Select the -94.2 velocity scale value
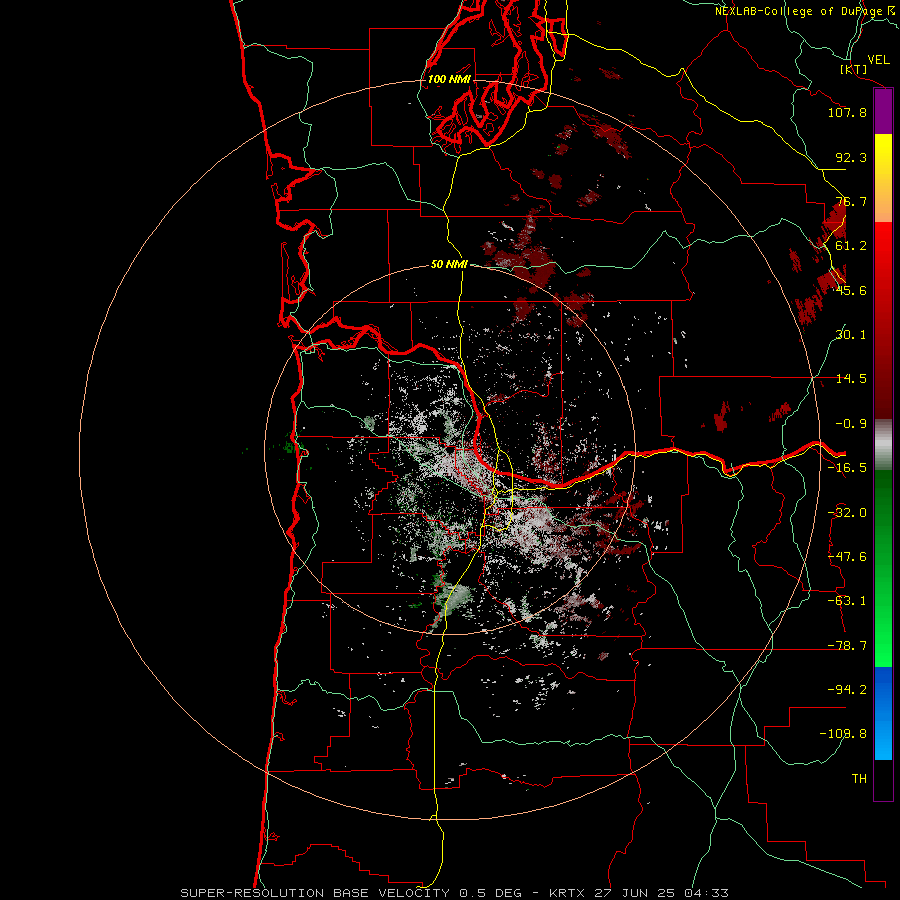The image size is (900, 900). (x=847, y=689)
